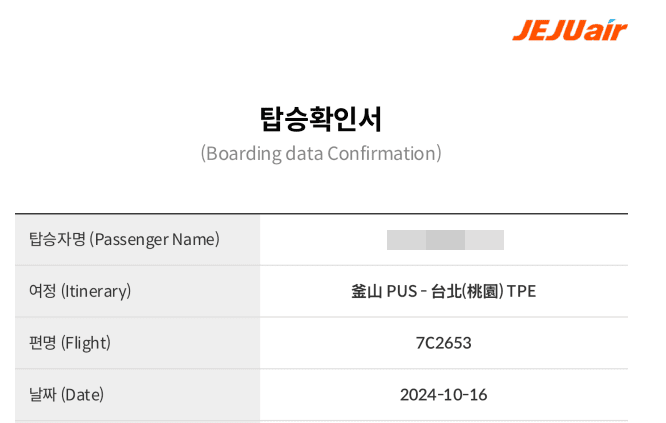The width and height of the screenshot is (666, 423).
Task: Click the word "Confirmation" in the subtitle
Action: click(x=383, y=154)
